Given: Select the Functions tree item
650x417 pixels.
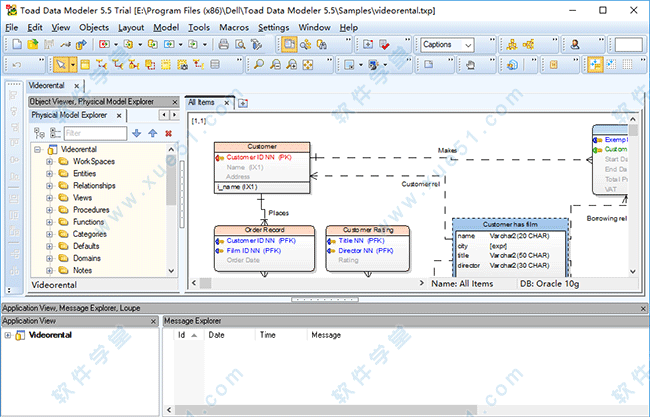Looking at the screenshot, I should (88, 222).
